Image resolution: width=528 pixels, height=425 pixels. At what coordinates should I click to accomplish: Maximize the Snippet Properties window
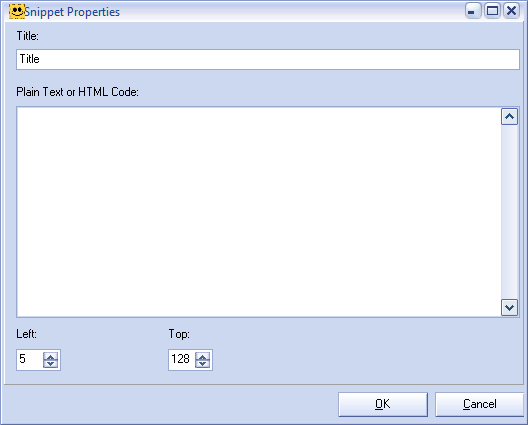[492, 11]
